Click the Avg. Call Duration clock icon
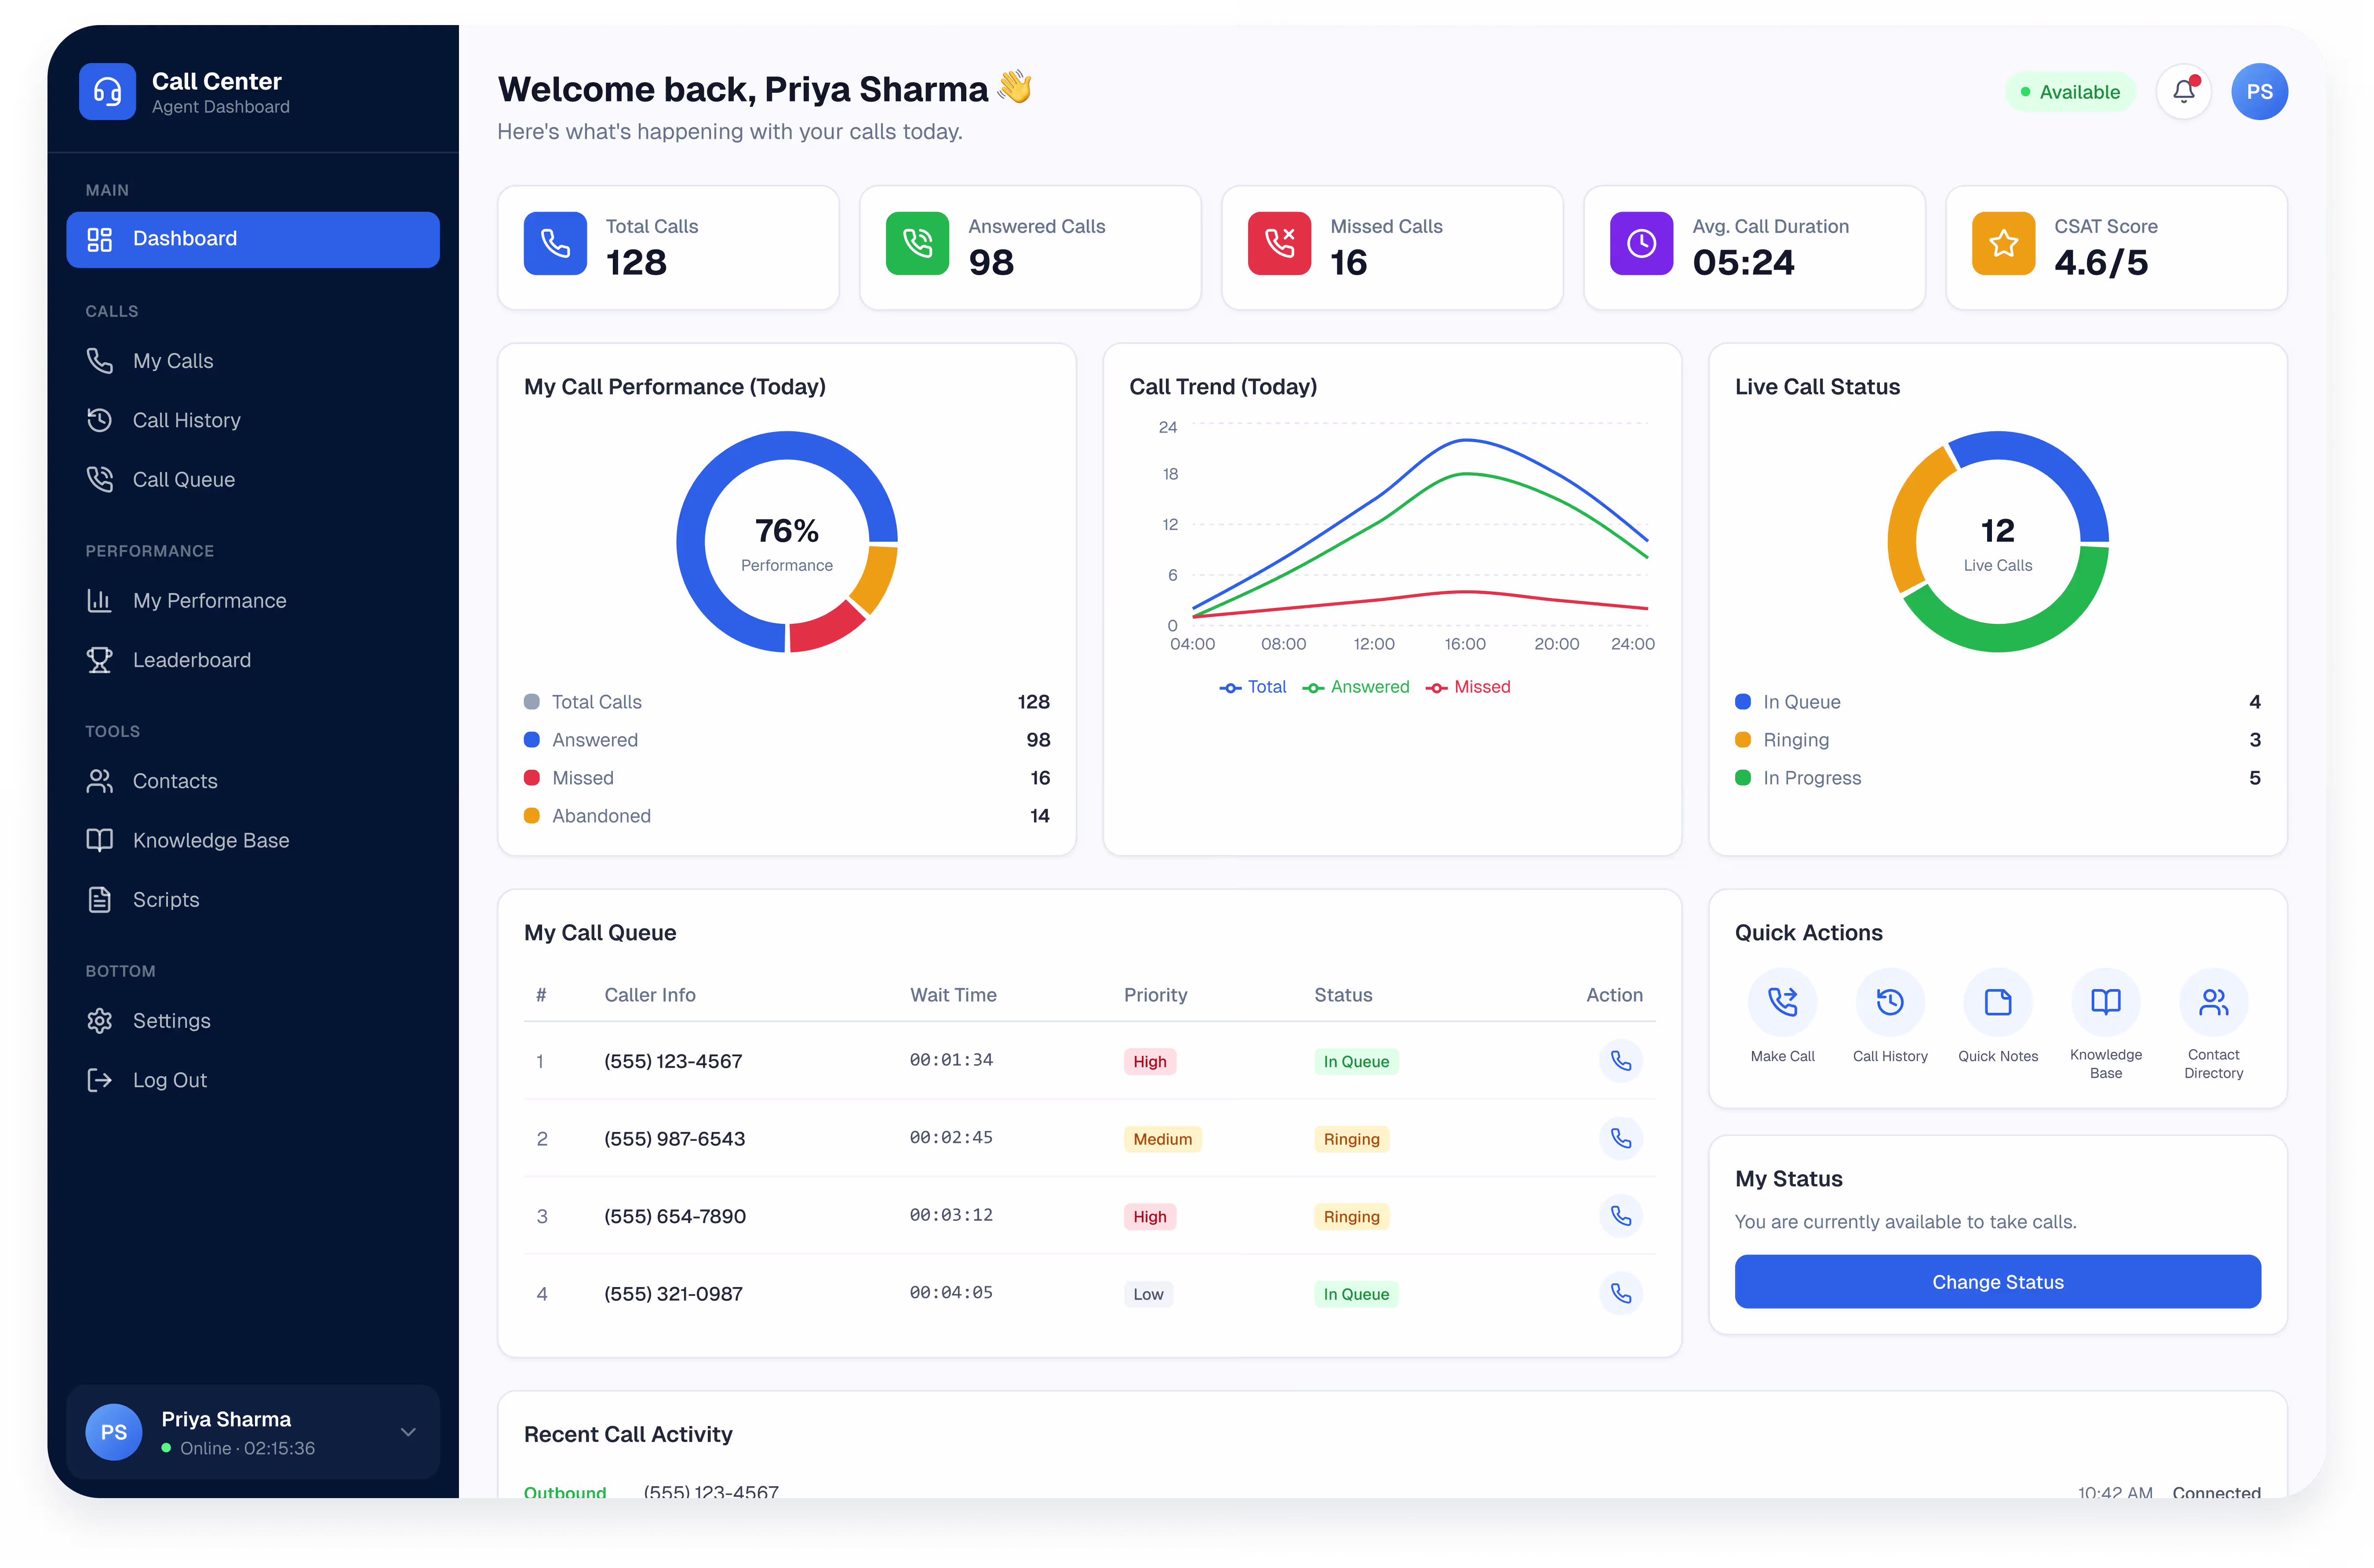The height and width of the screenshot is (1568, 2374). 1641,243
